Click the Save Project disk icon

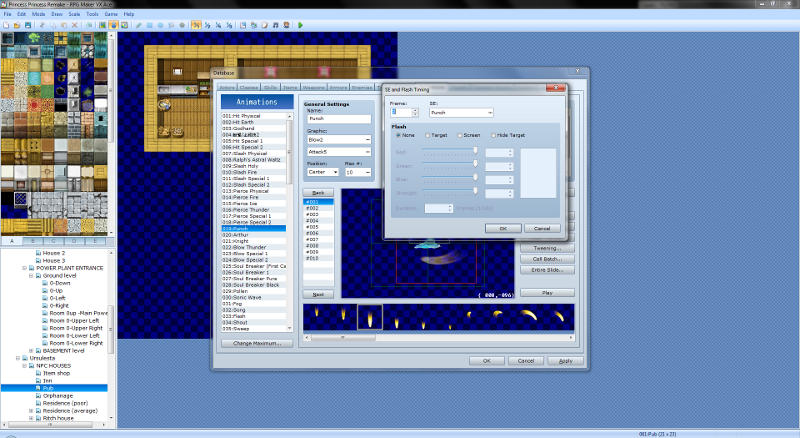[x=25, y=24]
